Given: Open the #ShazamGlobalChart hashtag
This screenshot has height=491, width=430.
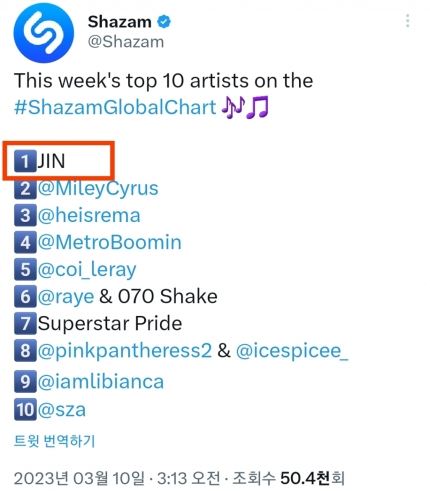Looking at the screenshot, I should pyautogui.click(x=115, y=108).
